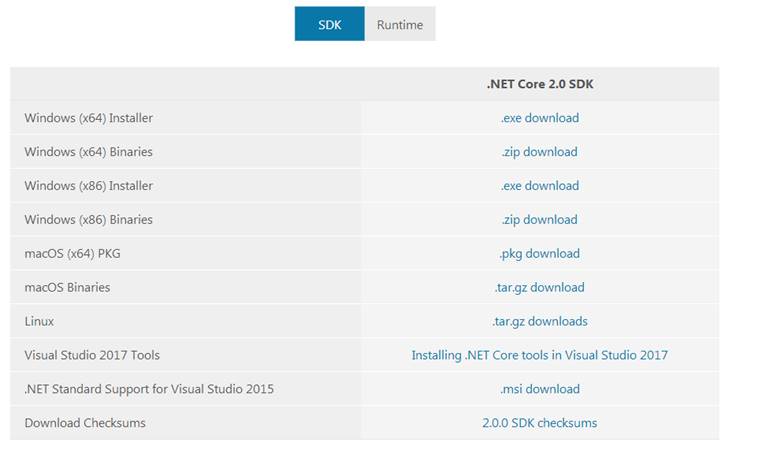
Task: Open the Linux .tar.gz downloads link
Action: click(539, 321)
